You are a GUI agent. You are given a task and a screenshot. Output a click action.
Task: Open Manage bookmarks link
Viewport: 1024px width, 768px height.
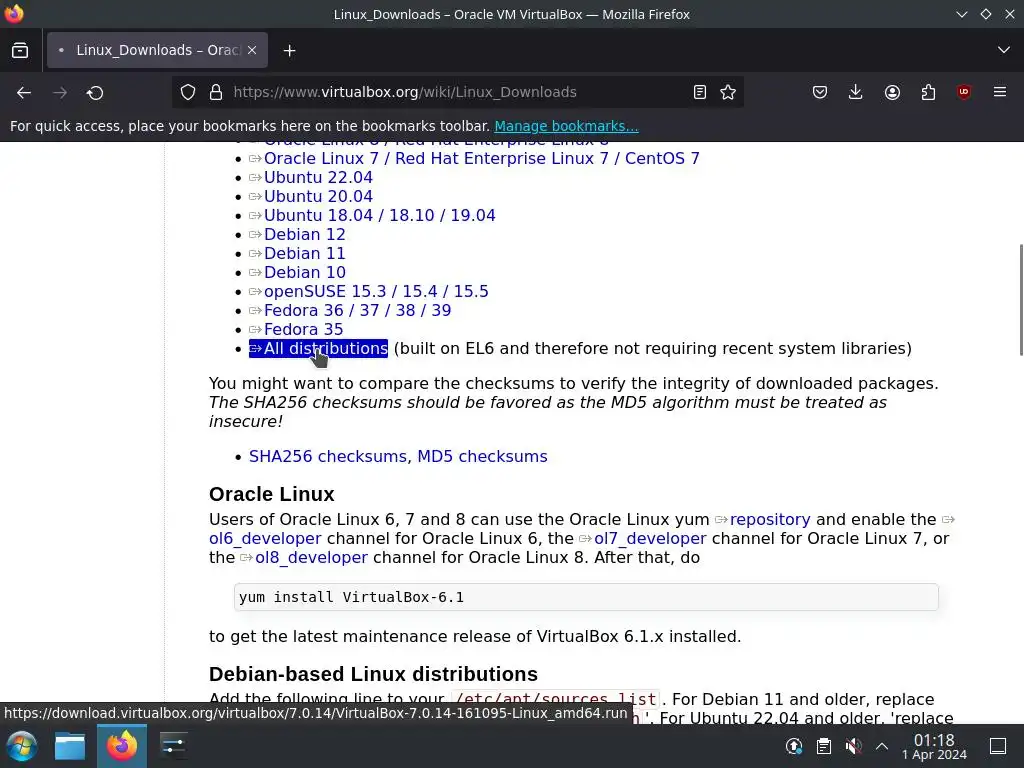(566, 126)
